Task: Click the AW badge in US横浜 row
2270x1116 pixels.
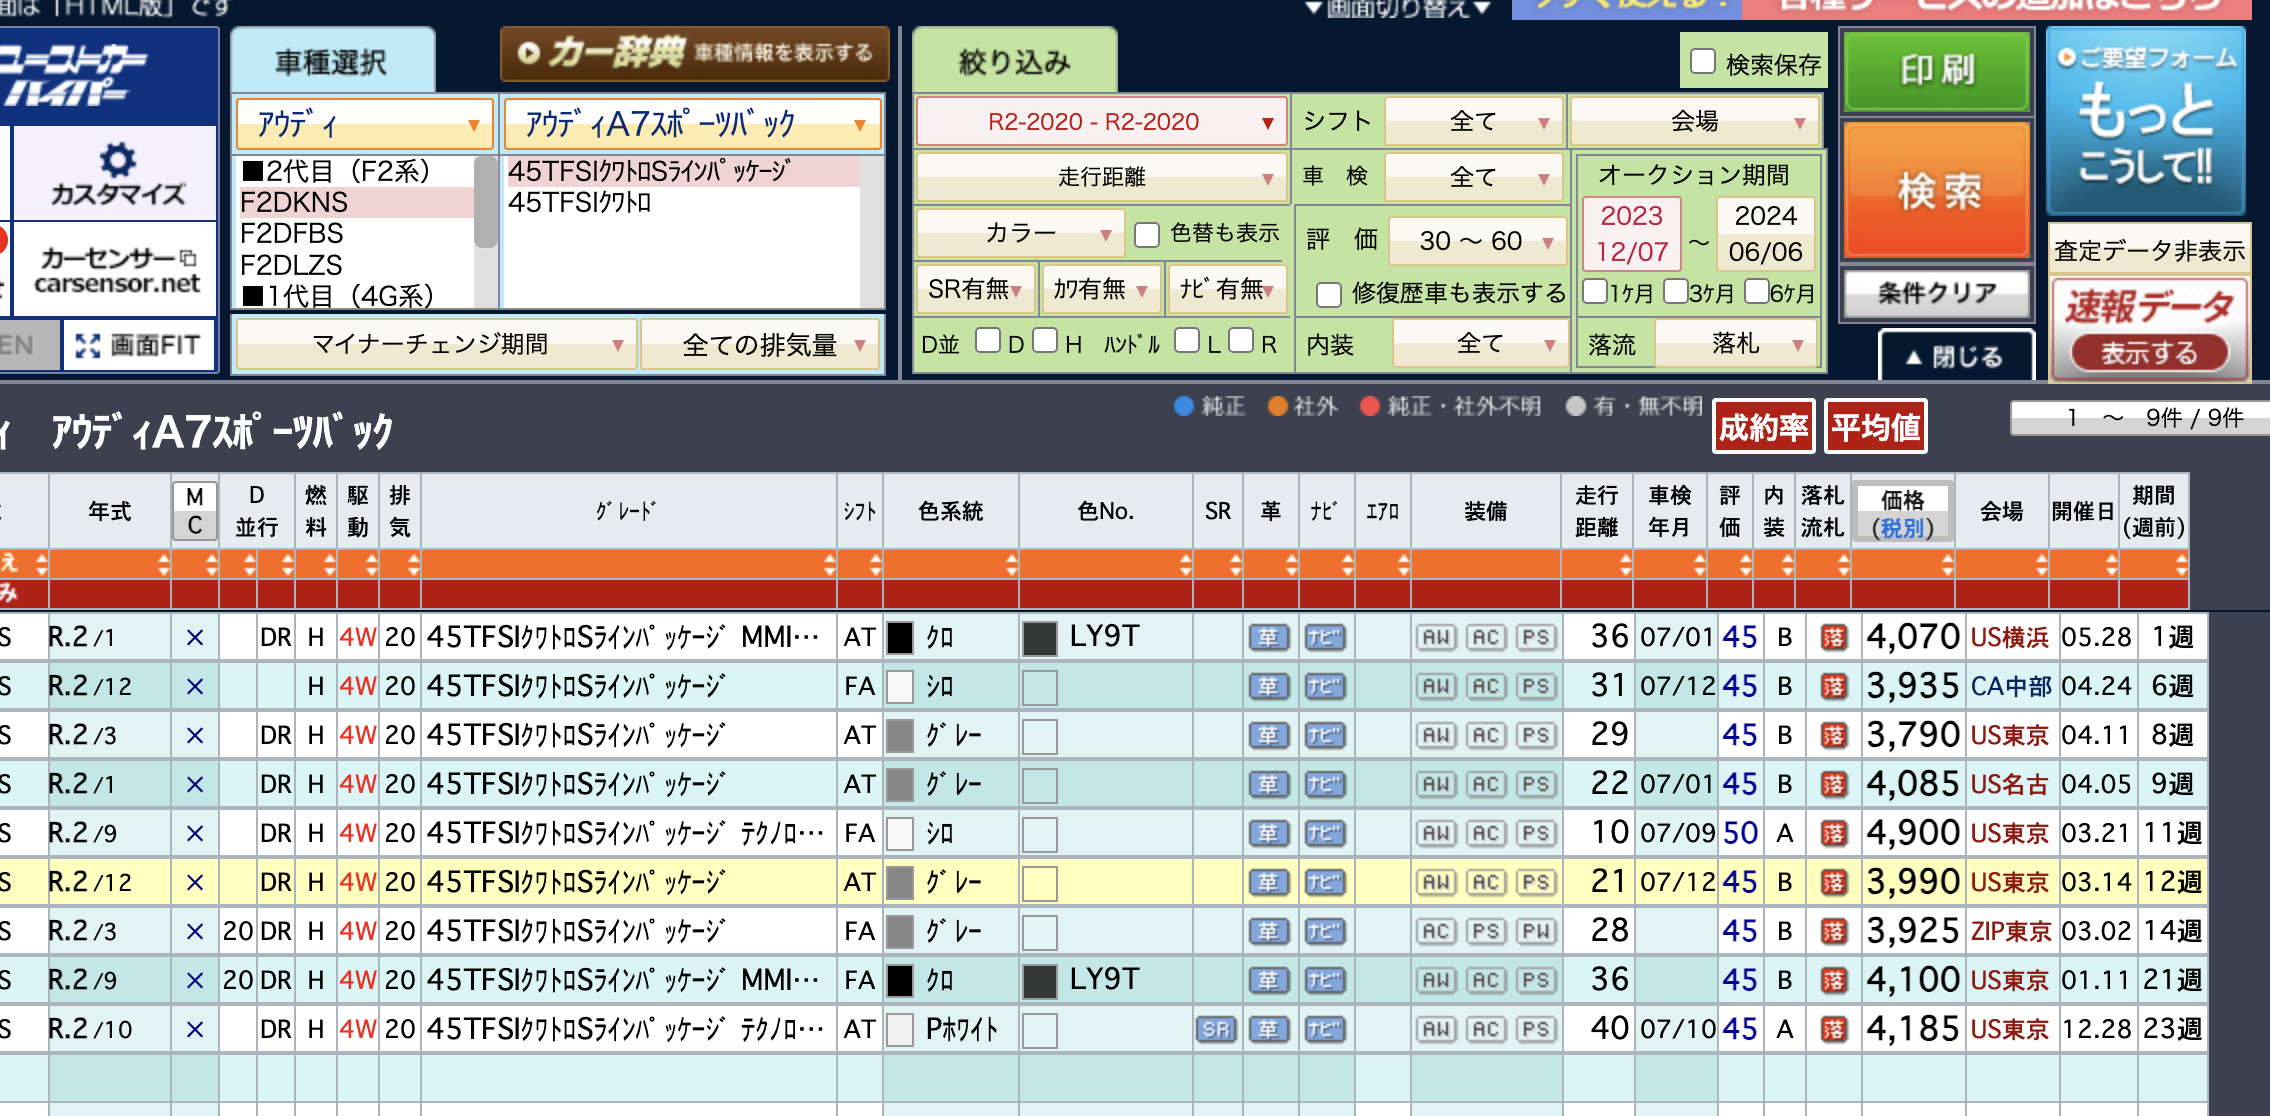Action: (x=1437, y=637)
